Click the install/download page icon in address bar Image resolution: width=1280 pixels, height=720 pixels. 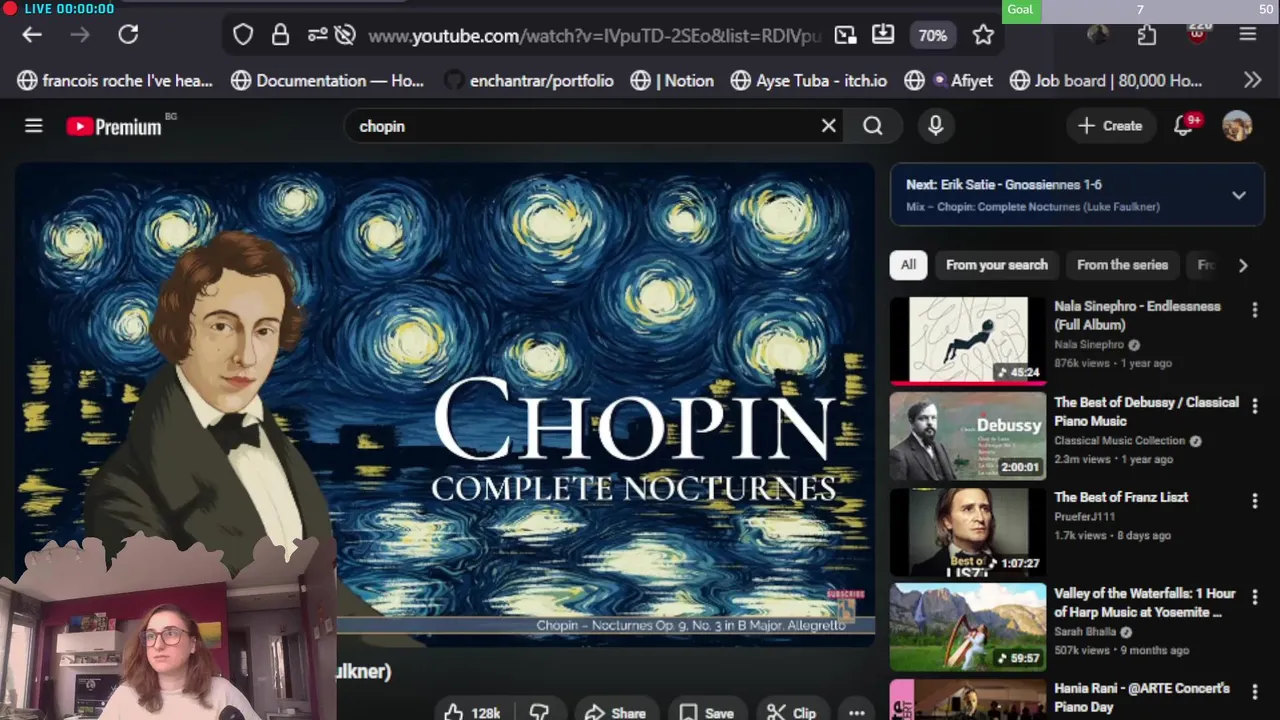[883, 35]
